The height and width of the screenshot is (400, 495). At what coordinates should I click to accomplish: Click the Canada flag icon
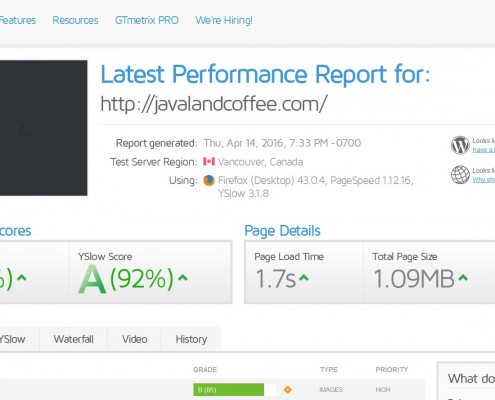pyautogui.click(x=209, y=162)
